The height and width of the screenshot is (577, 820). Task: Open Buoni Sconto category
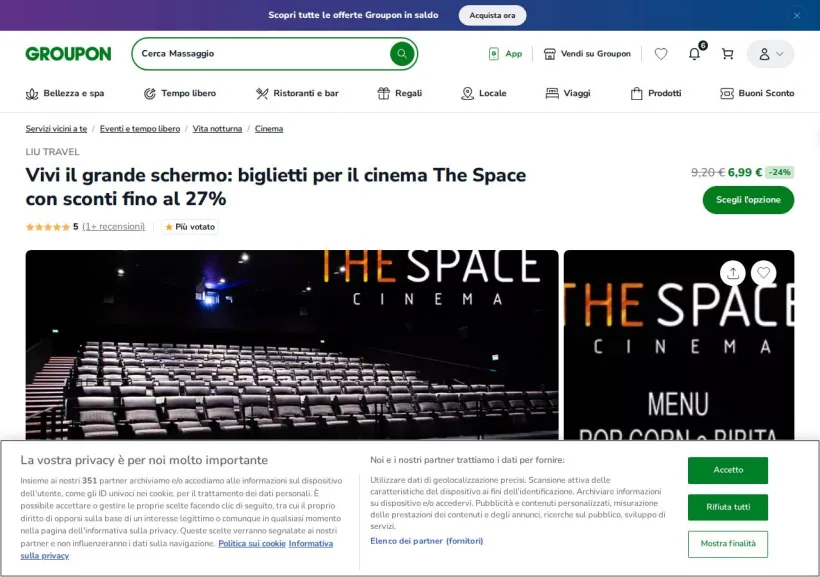coord(757,93)
